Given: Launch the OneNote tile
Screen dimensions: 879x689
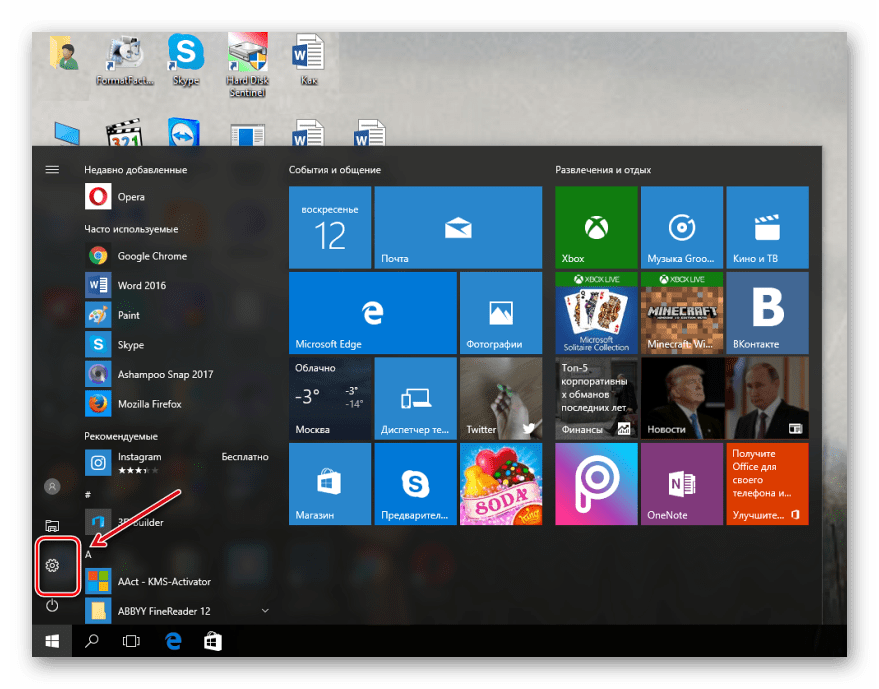Looking at the screenshot, I should [x=682, y=485].
